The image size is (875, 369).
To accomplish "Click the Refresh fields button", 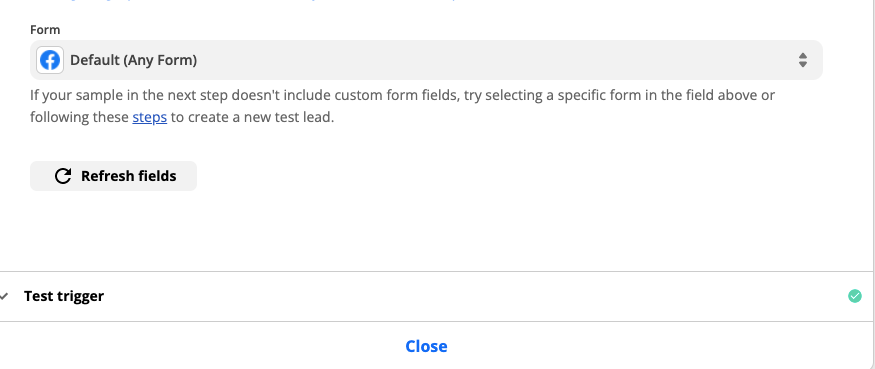I will [x=113, y=176].
